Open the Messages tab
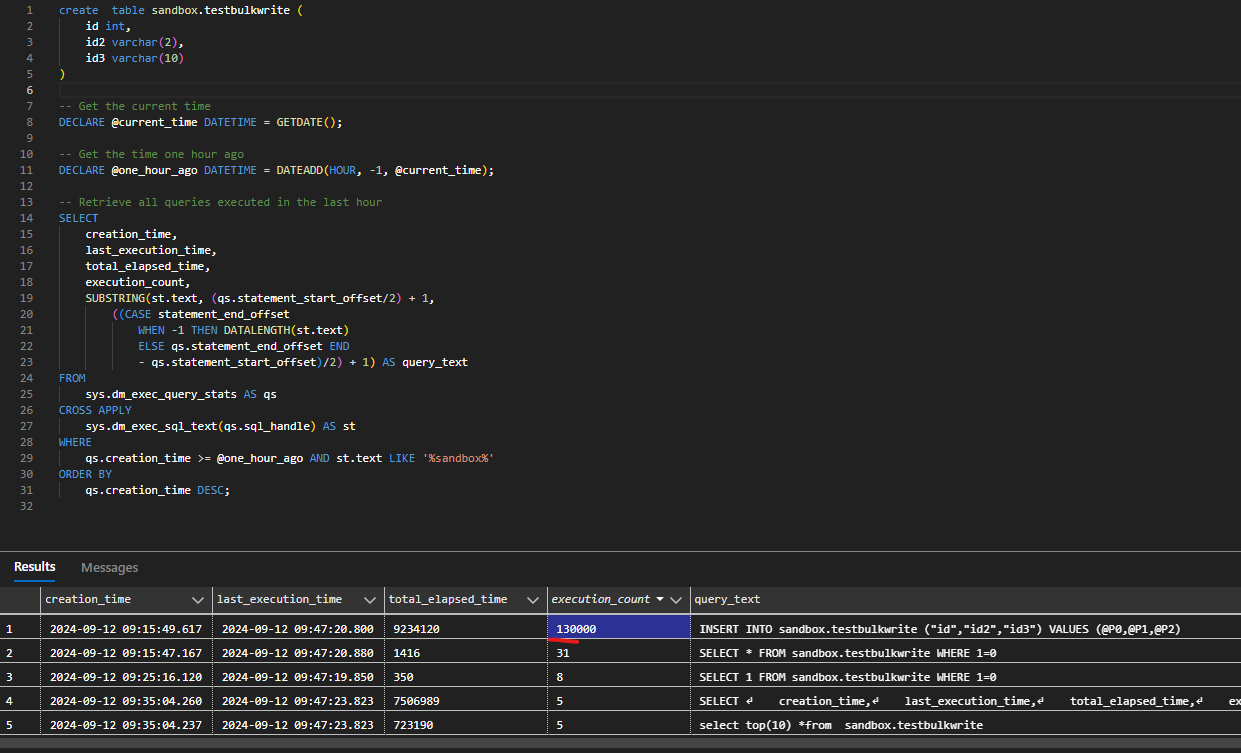This screenshot has width=1241, height=753. tap(109, 568)
